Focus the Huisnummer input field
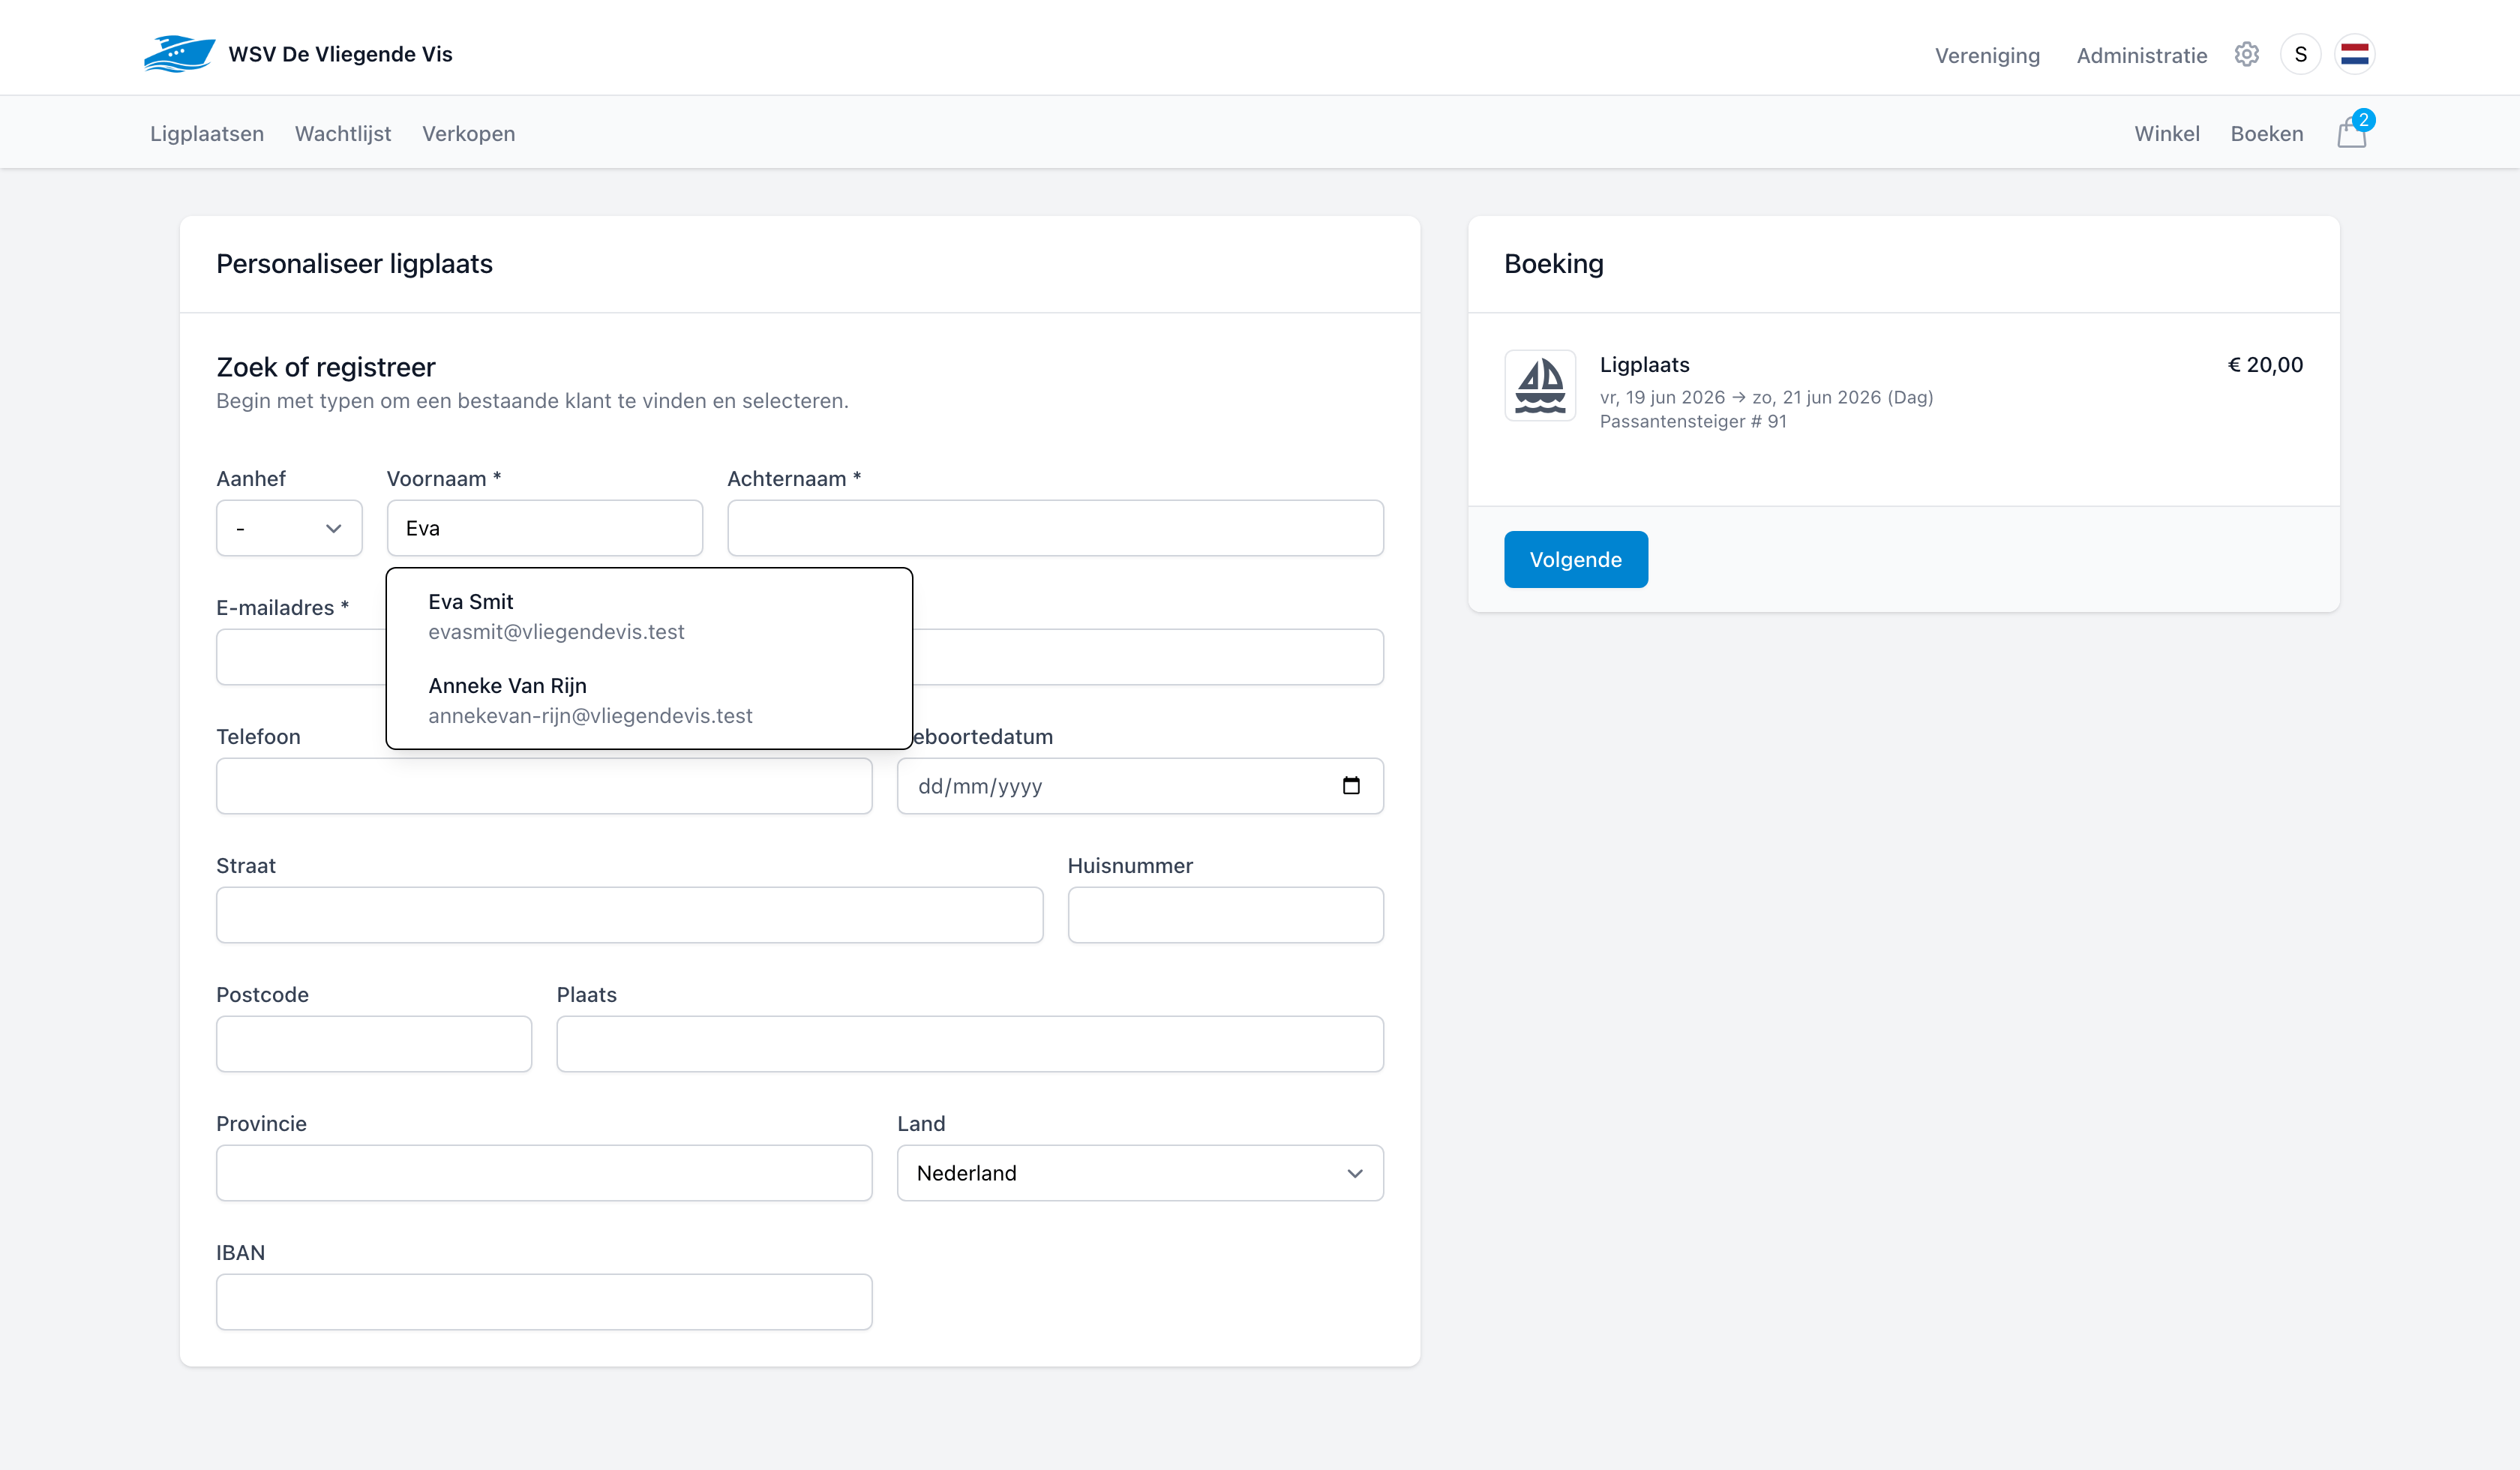The height and width of the screenshot is (1470, 2520). [1225, 915]
